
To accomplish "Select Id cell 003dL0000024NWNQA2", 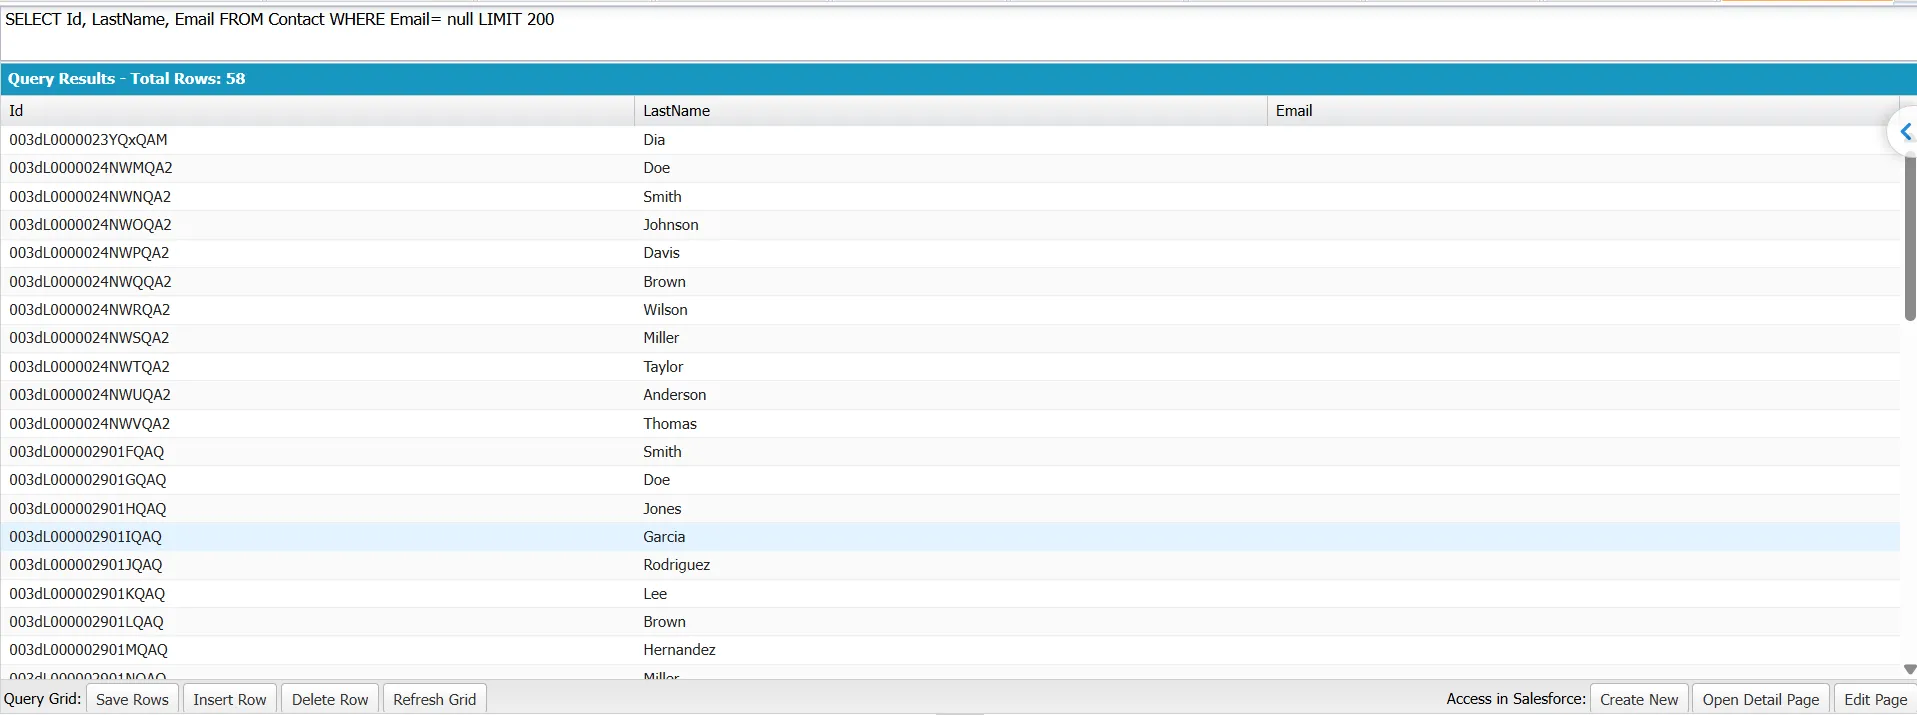I will (x=317, y=197).
